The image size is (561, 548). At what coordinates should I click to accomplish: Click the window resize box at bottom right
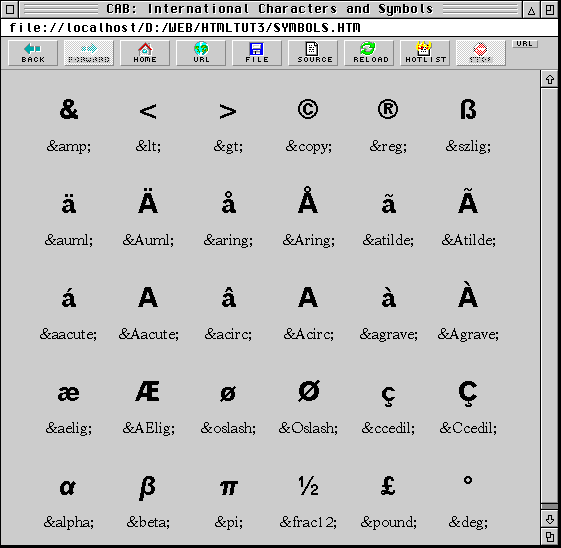coord(550,537)
